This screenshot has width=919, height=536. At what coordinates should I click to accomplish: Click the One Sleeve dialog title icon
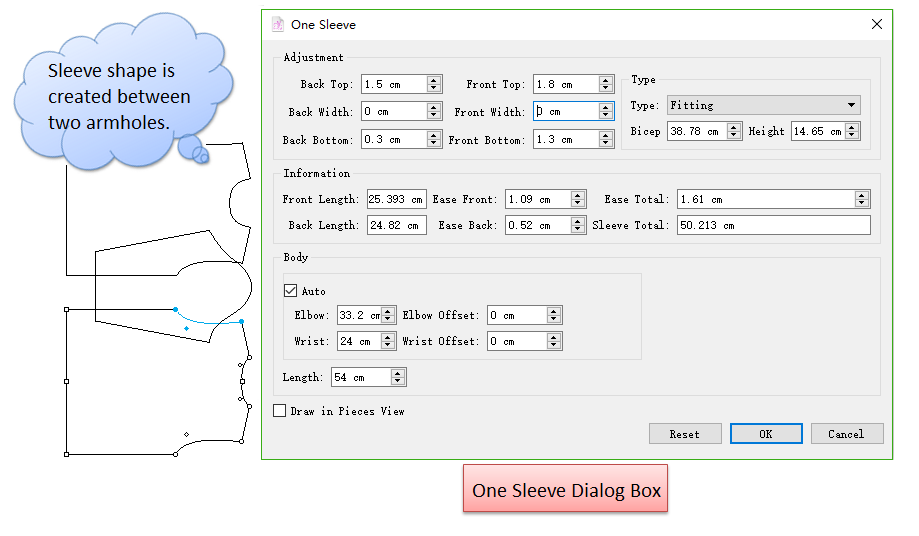[278, 24]
